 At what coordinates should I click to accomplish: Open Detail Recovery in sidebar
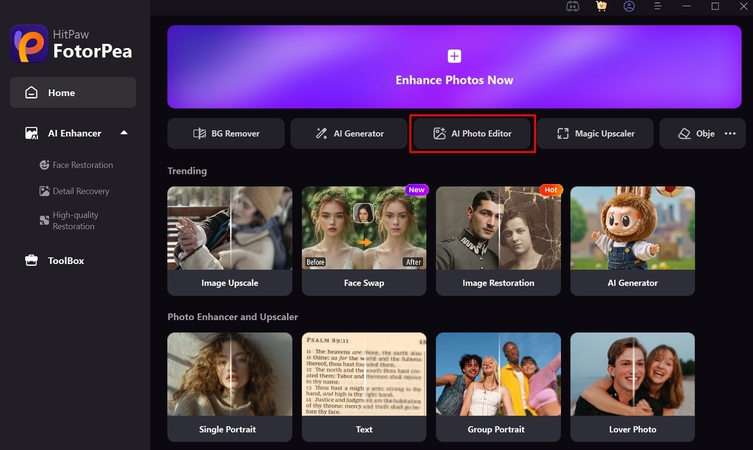[74, 191]
